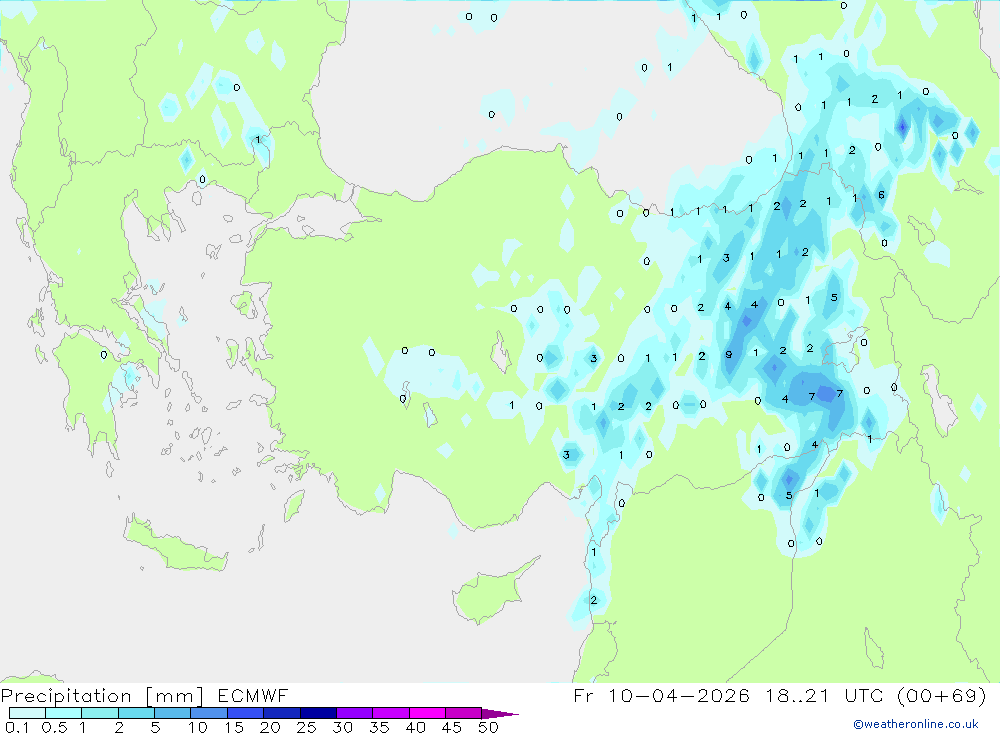Click the "25" legend scale label
This screenshot has height=733, width=1000.
tap(306, 727)
